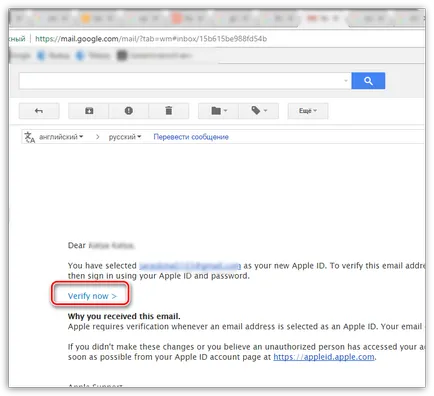Open the Labels tag dropdown
The height and width of the screenshot is (396, 434).
click(259, 111)
